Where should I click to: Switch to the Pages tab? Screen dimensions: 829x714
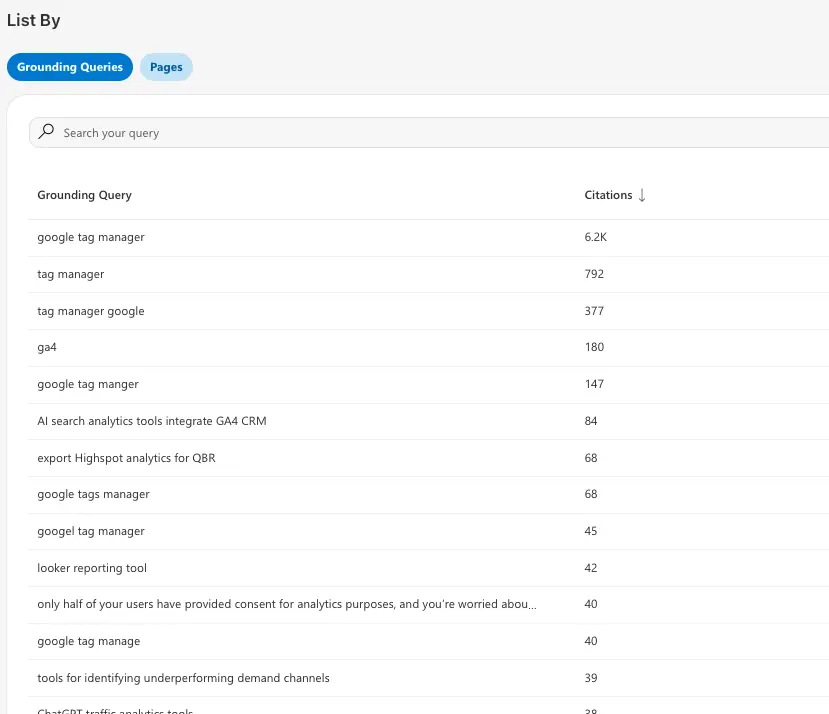coord(165,67)
